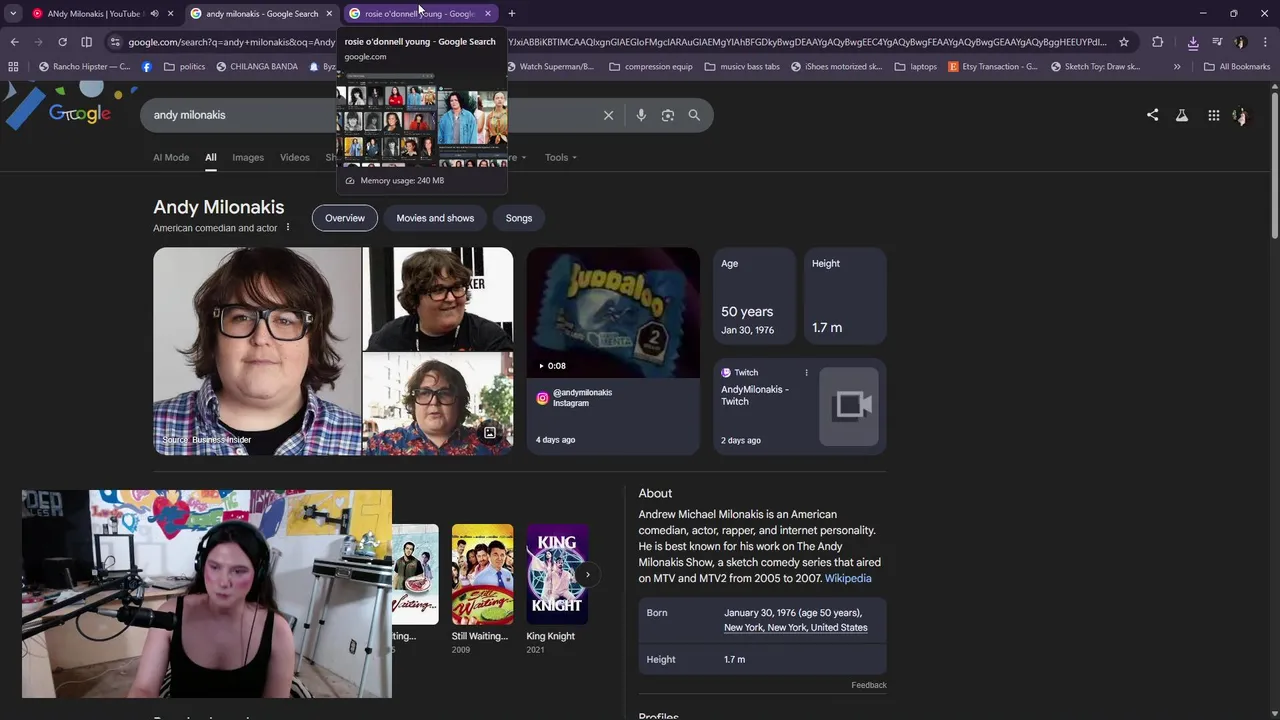Screen dimensions: 1280x720
Task: Open the browser side panel icon
Action: coord(86,42)
